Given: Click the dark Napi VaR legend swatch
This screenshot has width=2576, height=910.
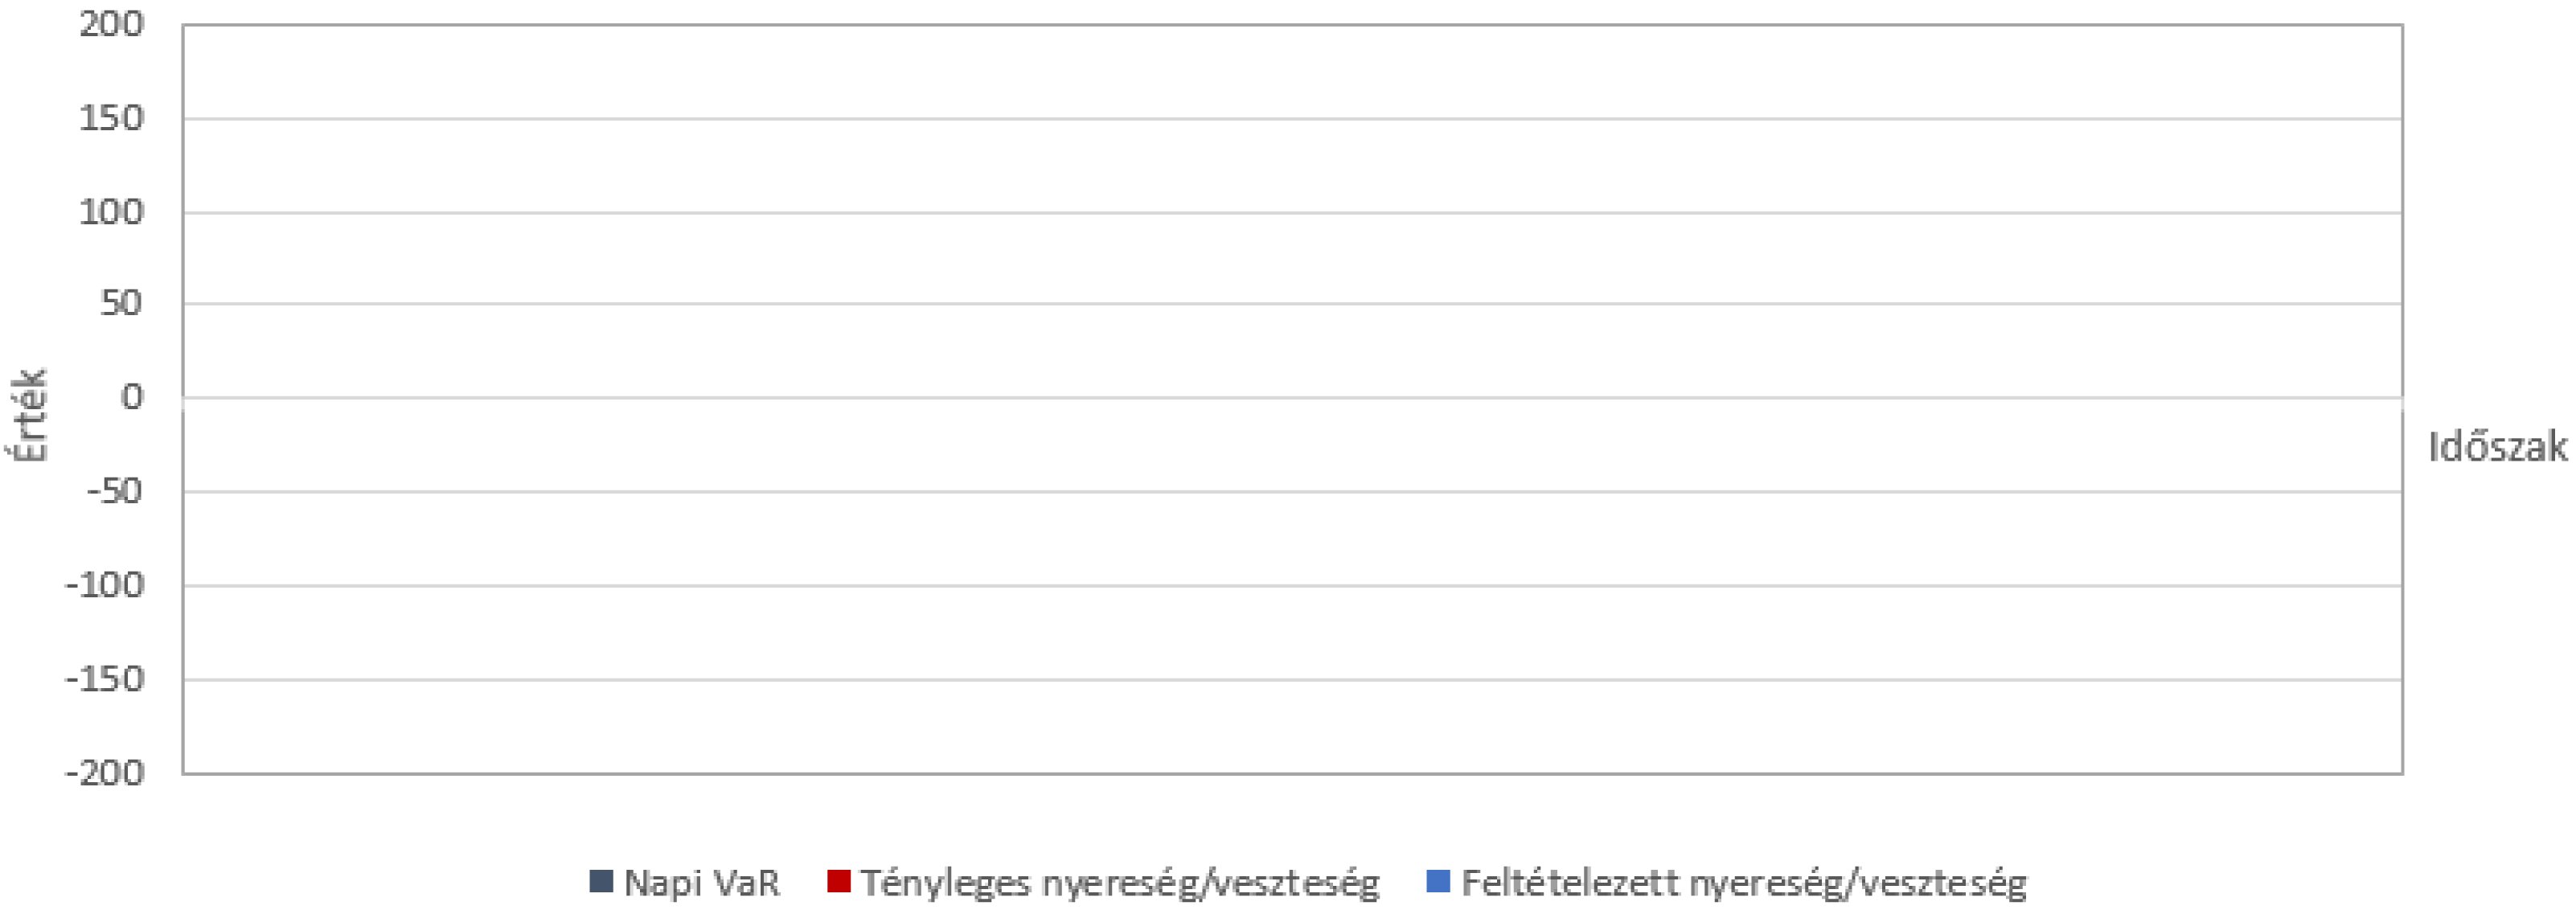Looking at the screenshot, I should pyautogui.click(x=601, y=881).
